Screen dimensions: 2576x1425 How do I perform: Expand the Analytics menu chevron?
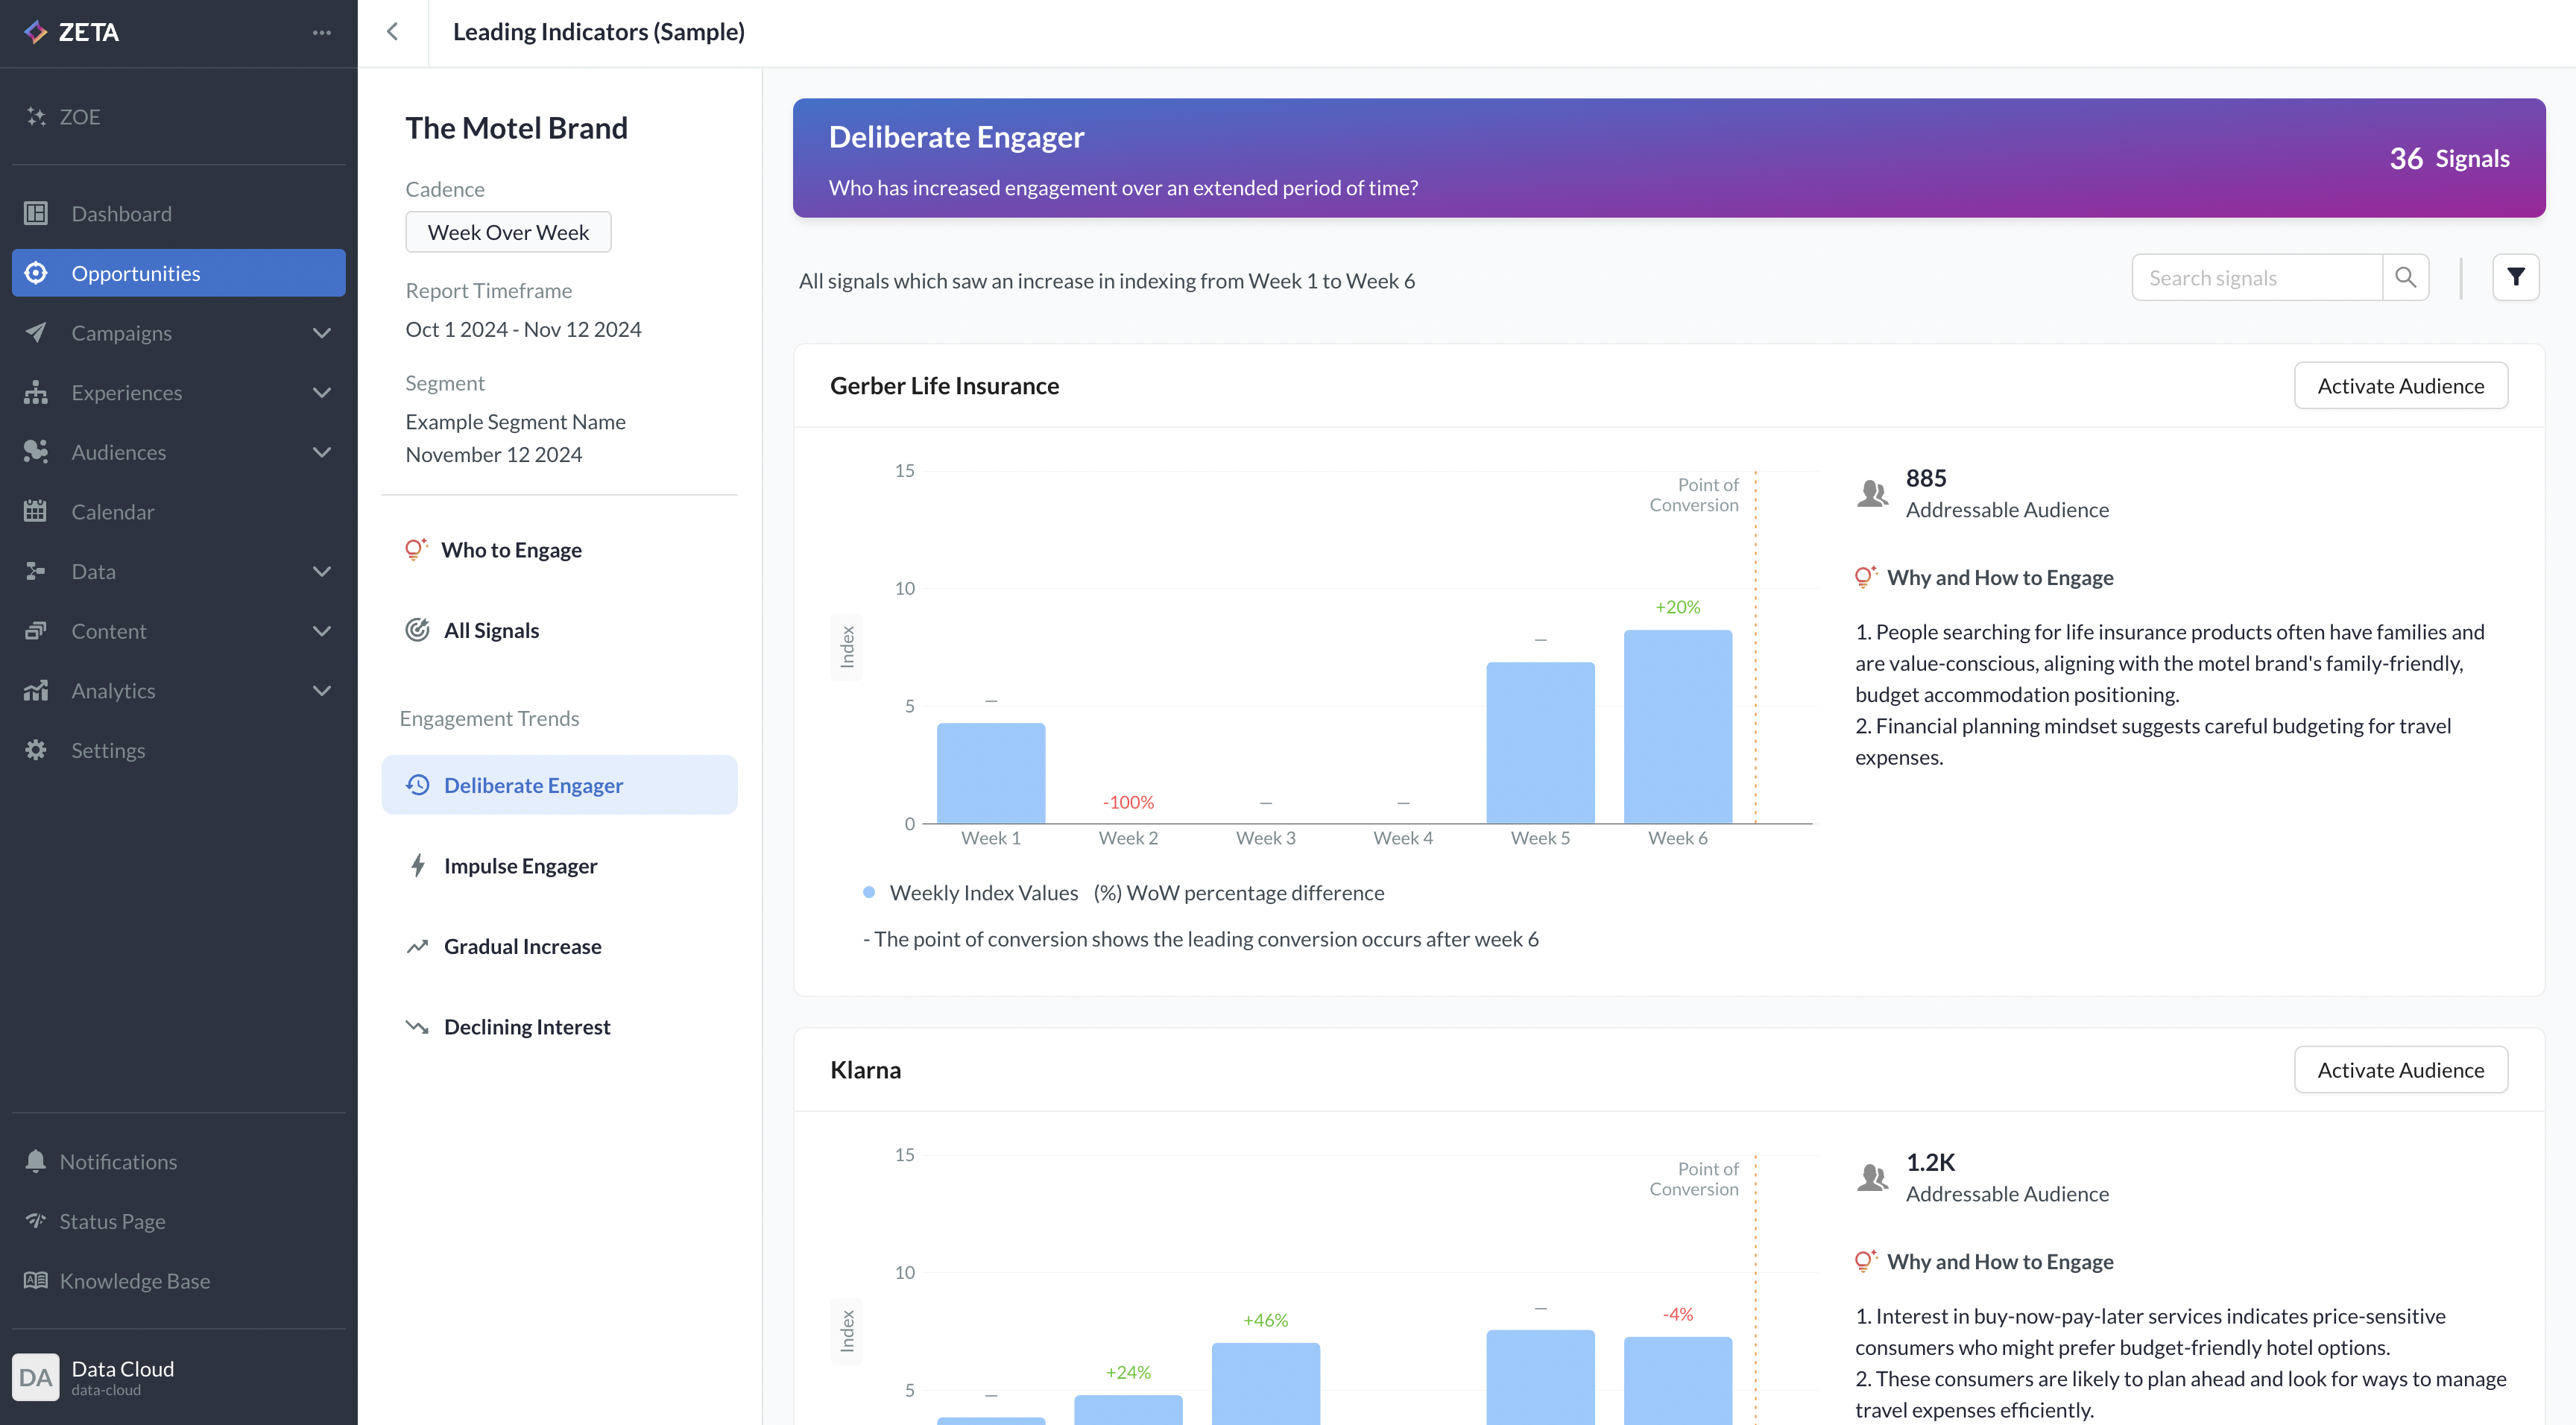[321, 690]
